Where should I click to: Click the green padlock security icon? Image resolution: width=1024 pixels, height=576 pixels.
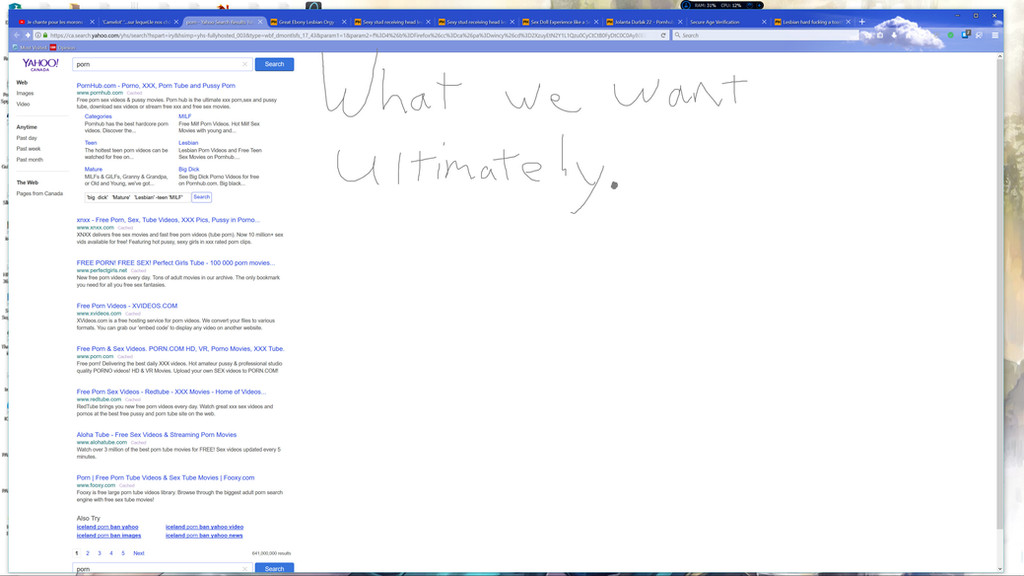coord(45,35)
